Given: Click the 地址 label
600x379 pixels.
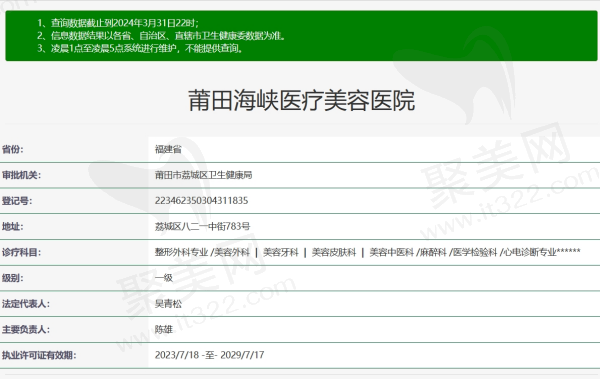Looking at the screenshot, I should pos(13,227).
